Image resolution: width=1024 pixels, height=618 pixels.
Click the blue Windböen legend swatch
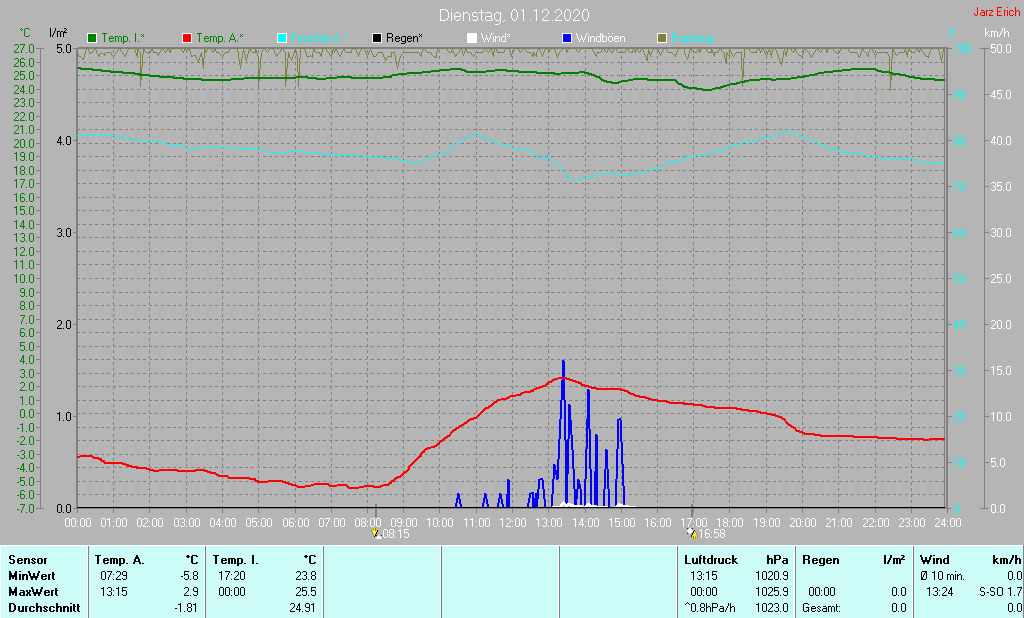pyautogui.click(x=567, y=39)
